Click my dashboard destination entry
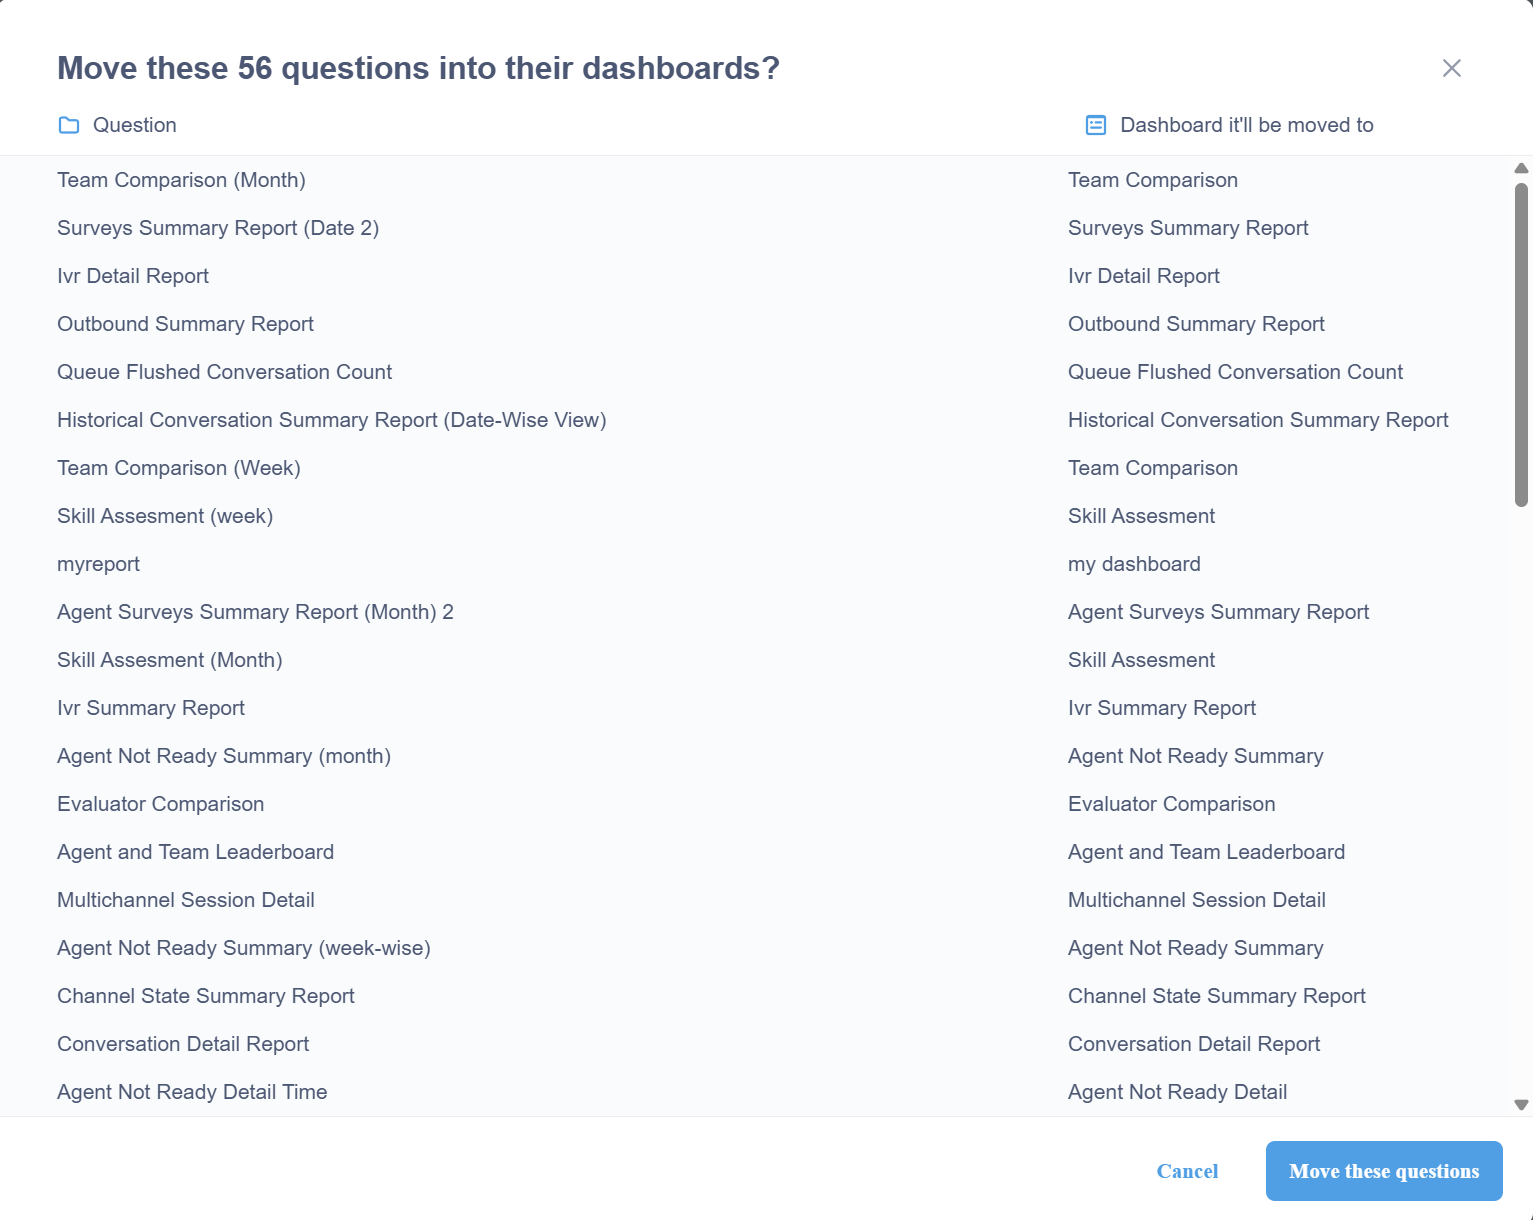Screen dimensions: 1533x1220 (x=1134, y=564)
